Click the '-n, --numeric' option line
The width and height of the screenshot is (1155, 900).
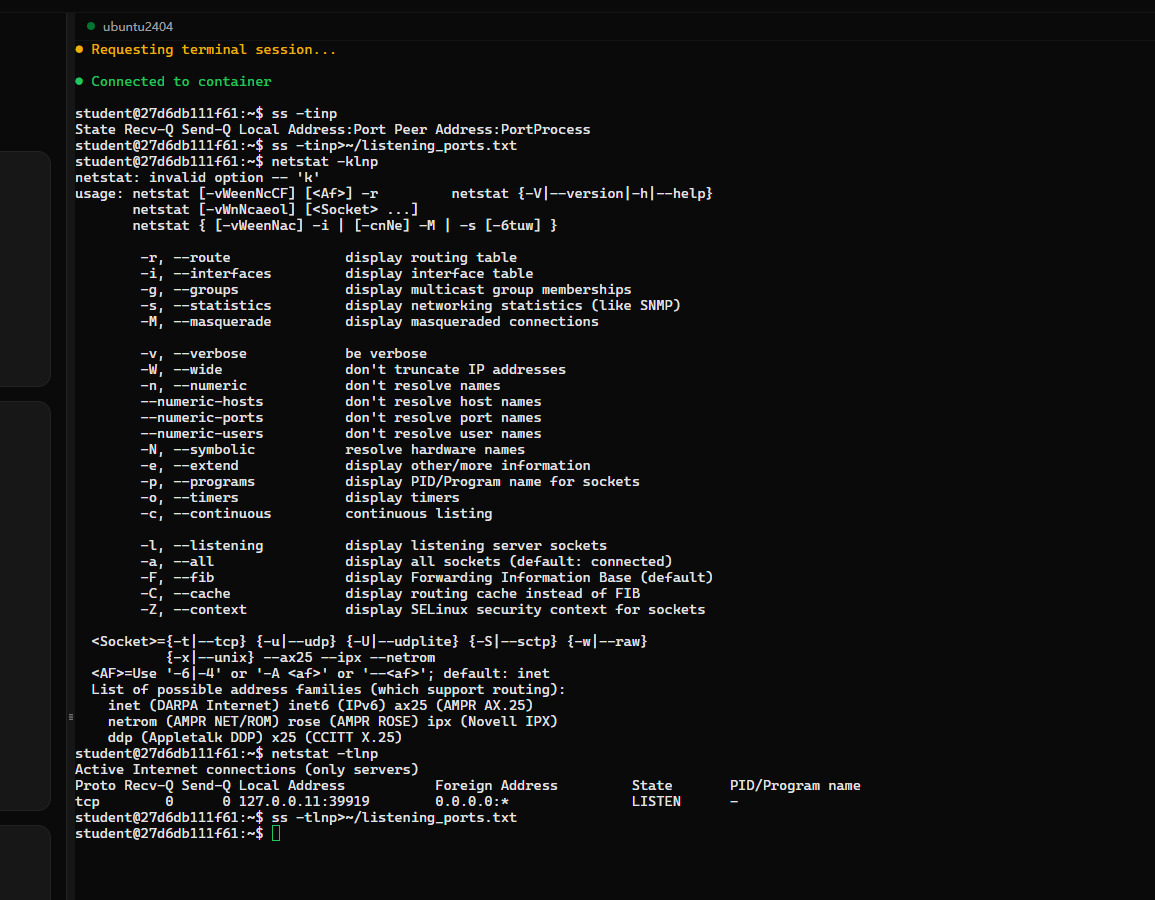[320, 385]
